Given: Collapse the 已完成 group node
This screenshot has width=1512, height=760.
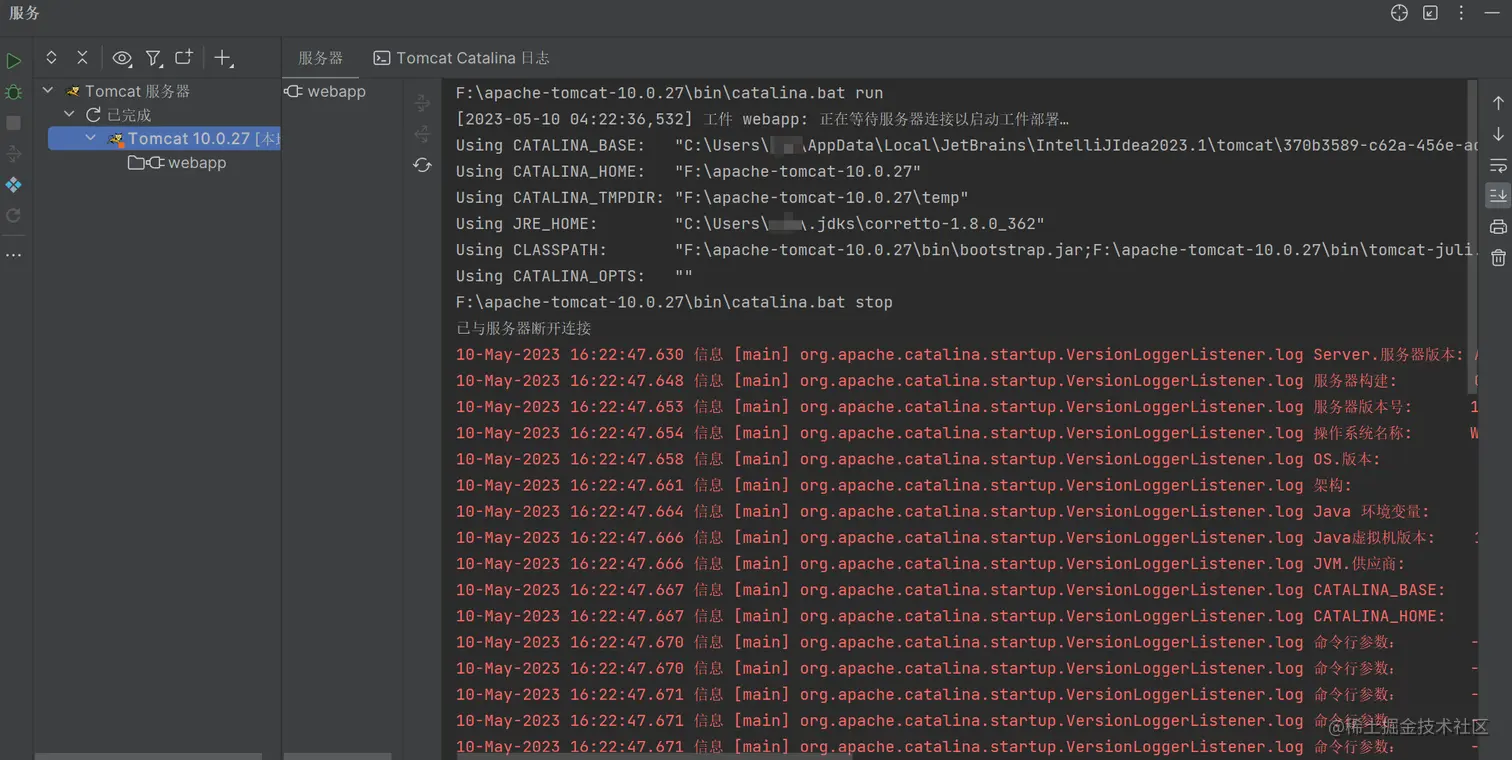Looking at the screenshot, I should coord(70,115).
